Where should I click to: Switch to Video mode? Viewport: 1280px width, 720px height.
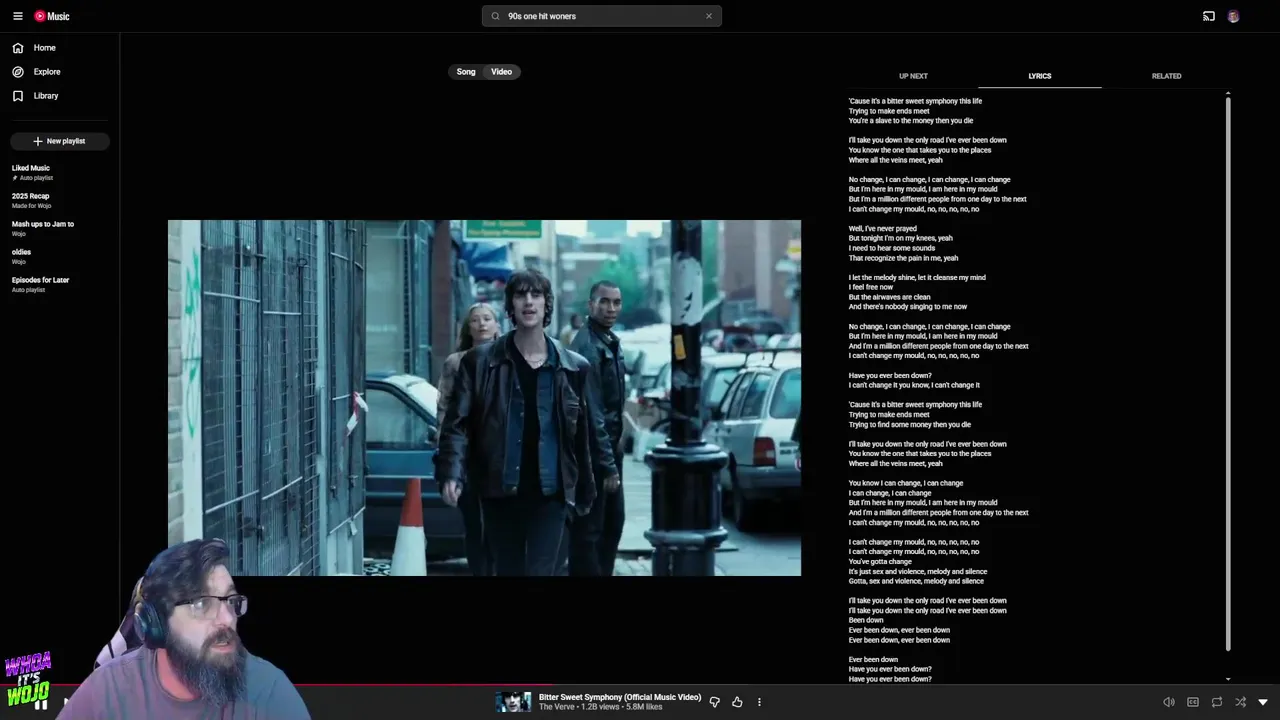(x=502, y=72)
